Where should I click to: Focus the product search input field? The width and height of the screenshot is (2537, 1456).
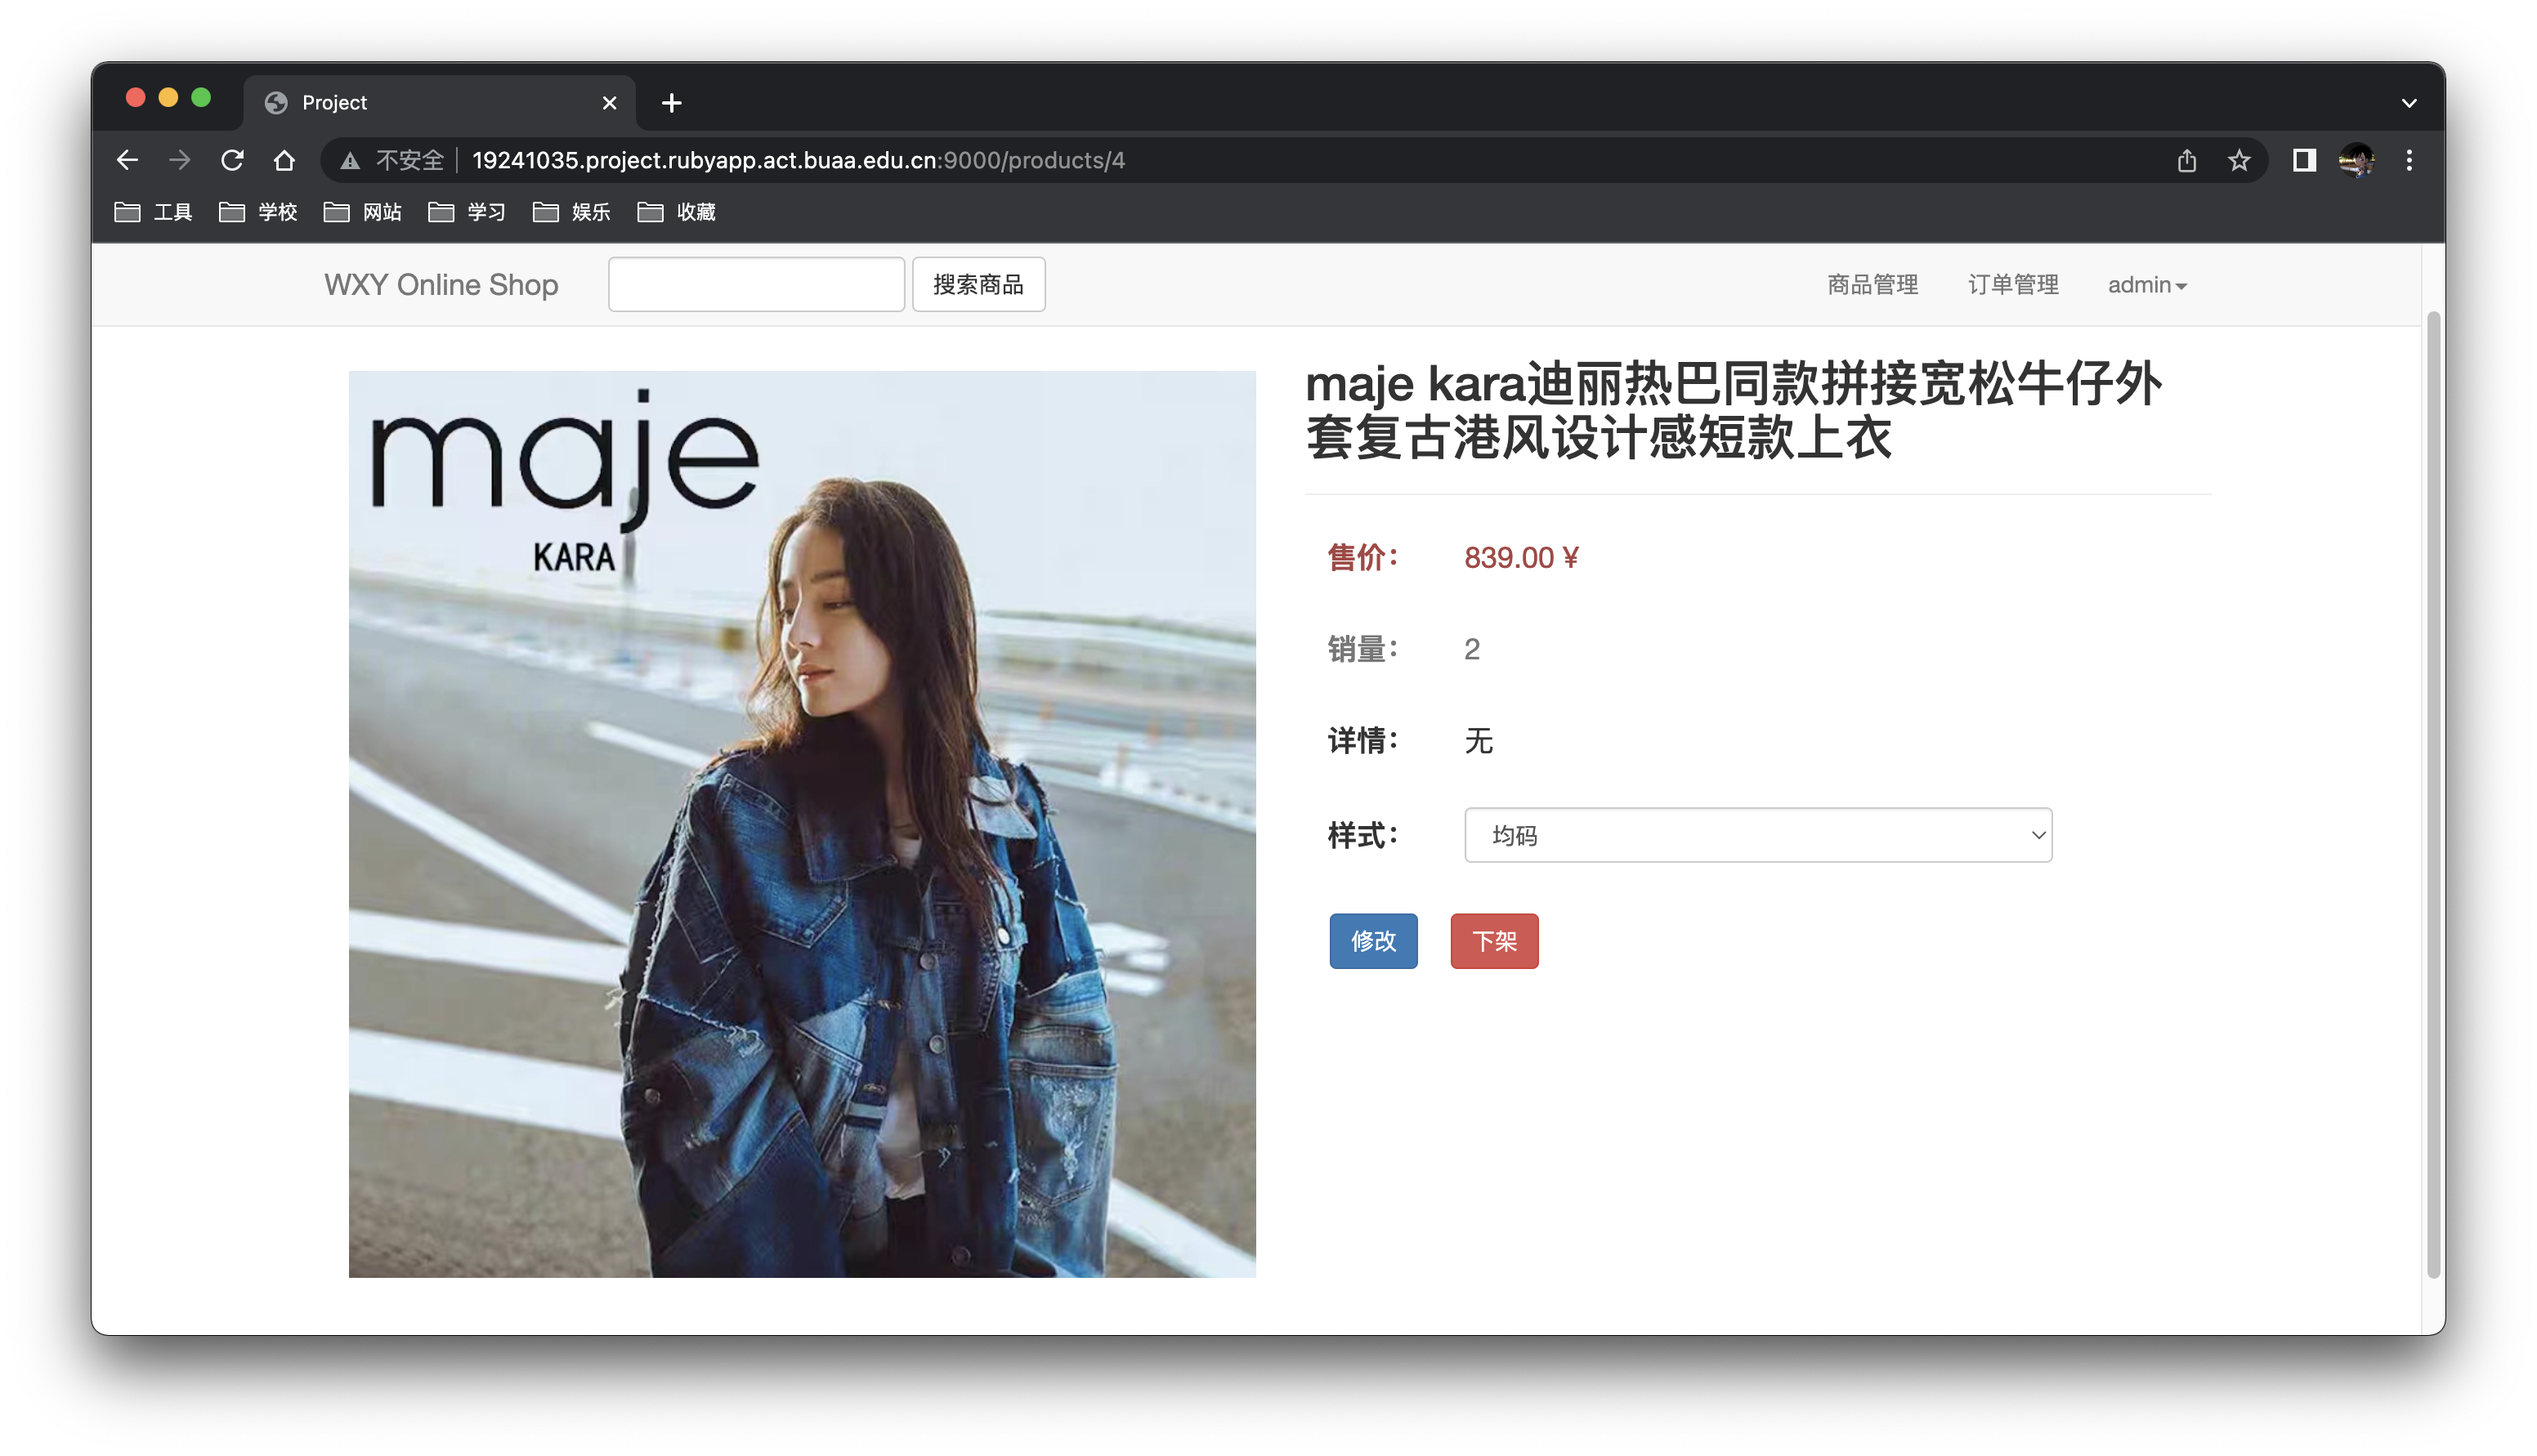pyautogui.click(x=756, y=285)
